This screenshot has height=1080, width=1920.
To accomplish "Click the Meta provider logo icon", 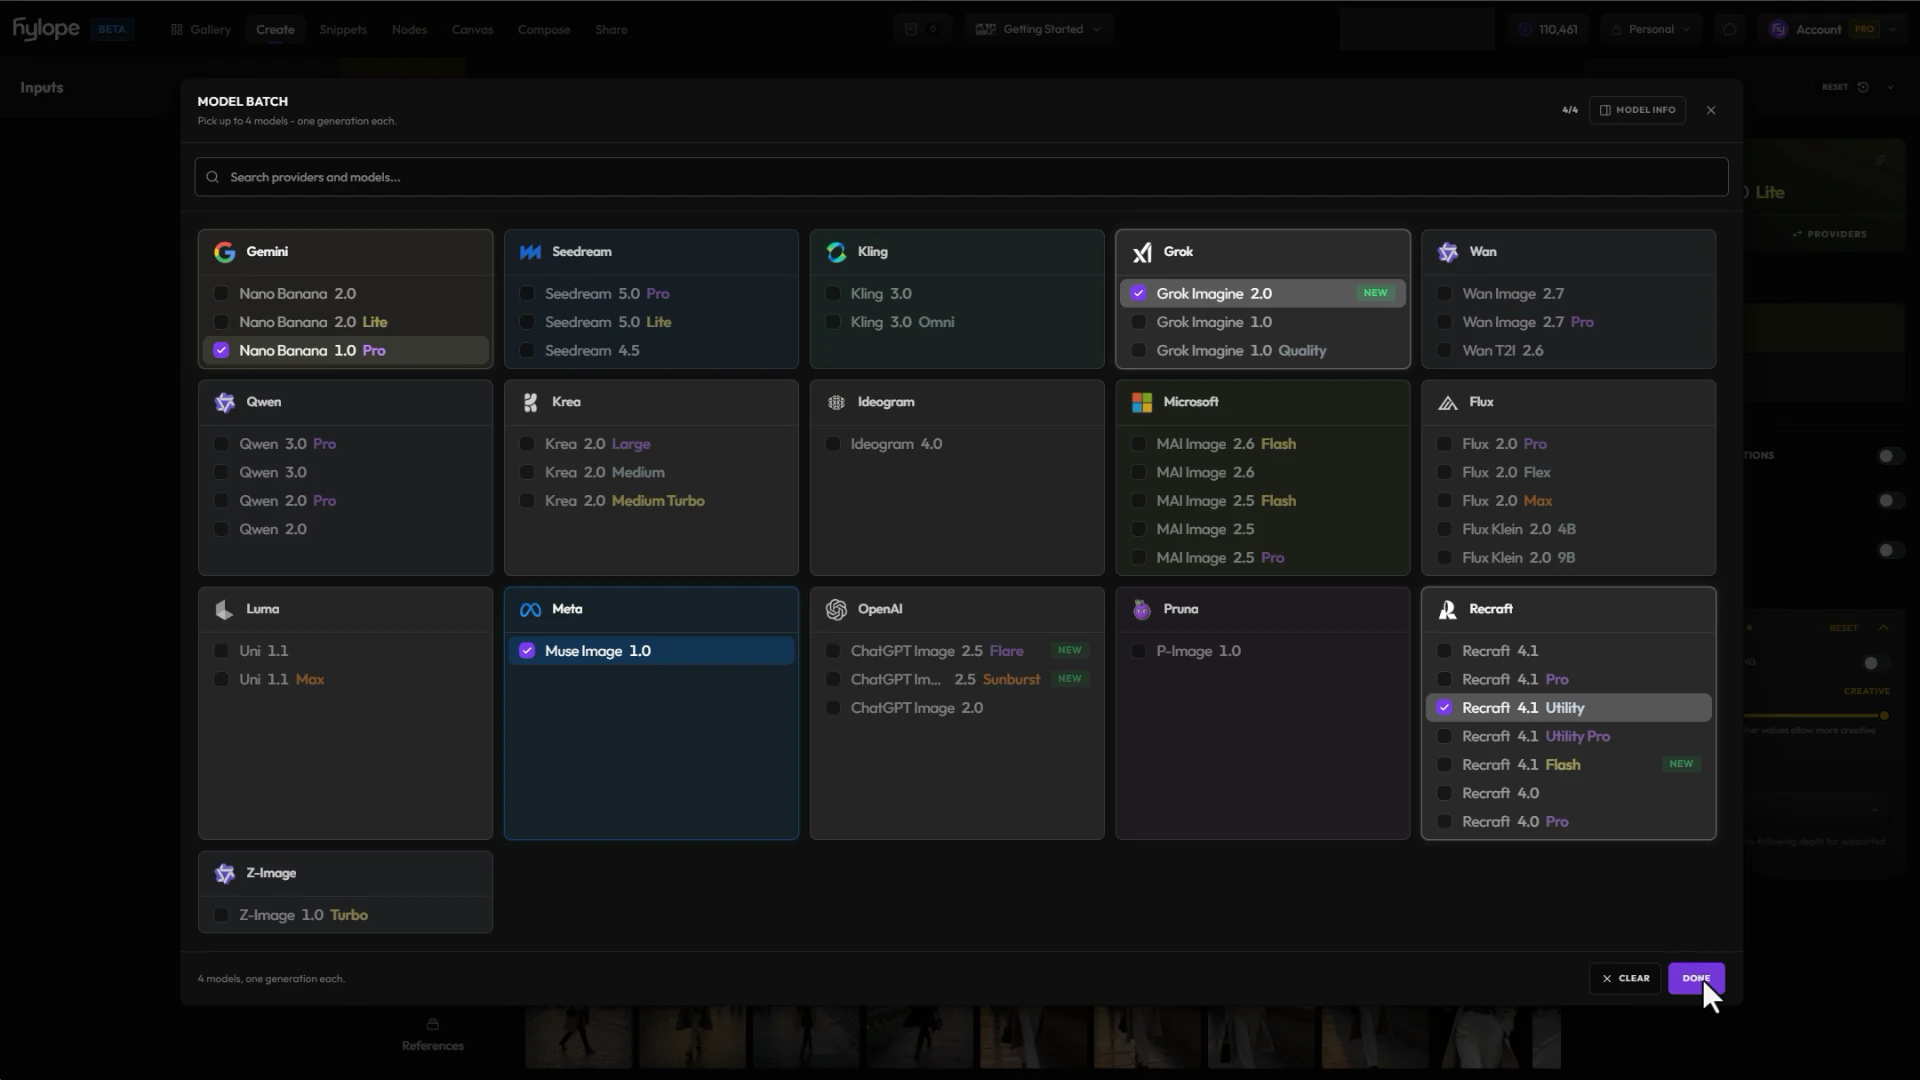I will click(530, 609).
